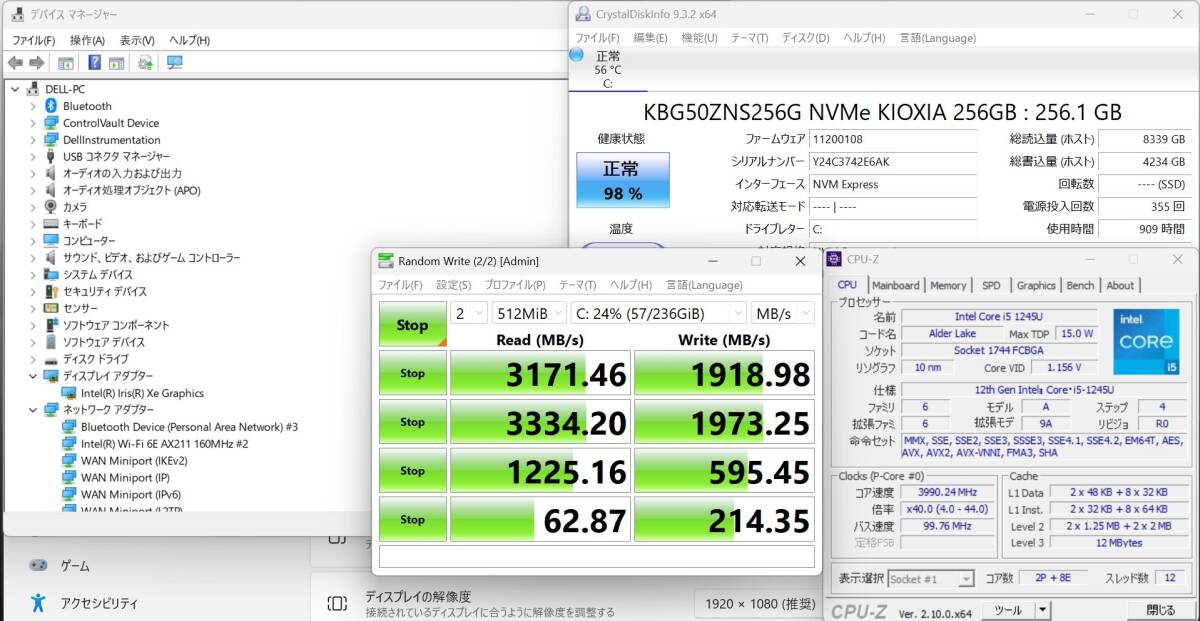The width and height of the screenshot is (1200, 621).
Task: Select the センサー icon in the device tree
Action: 51,309
